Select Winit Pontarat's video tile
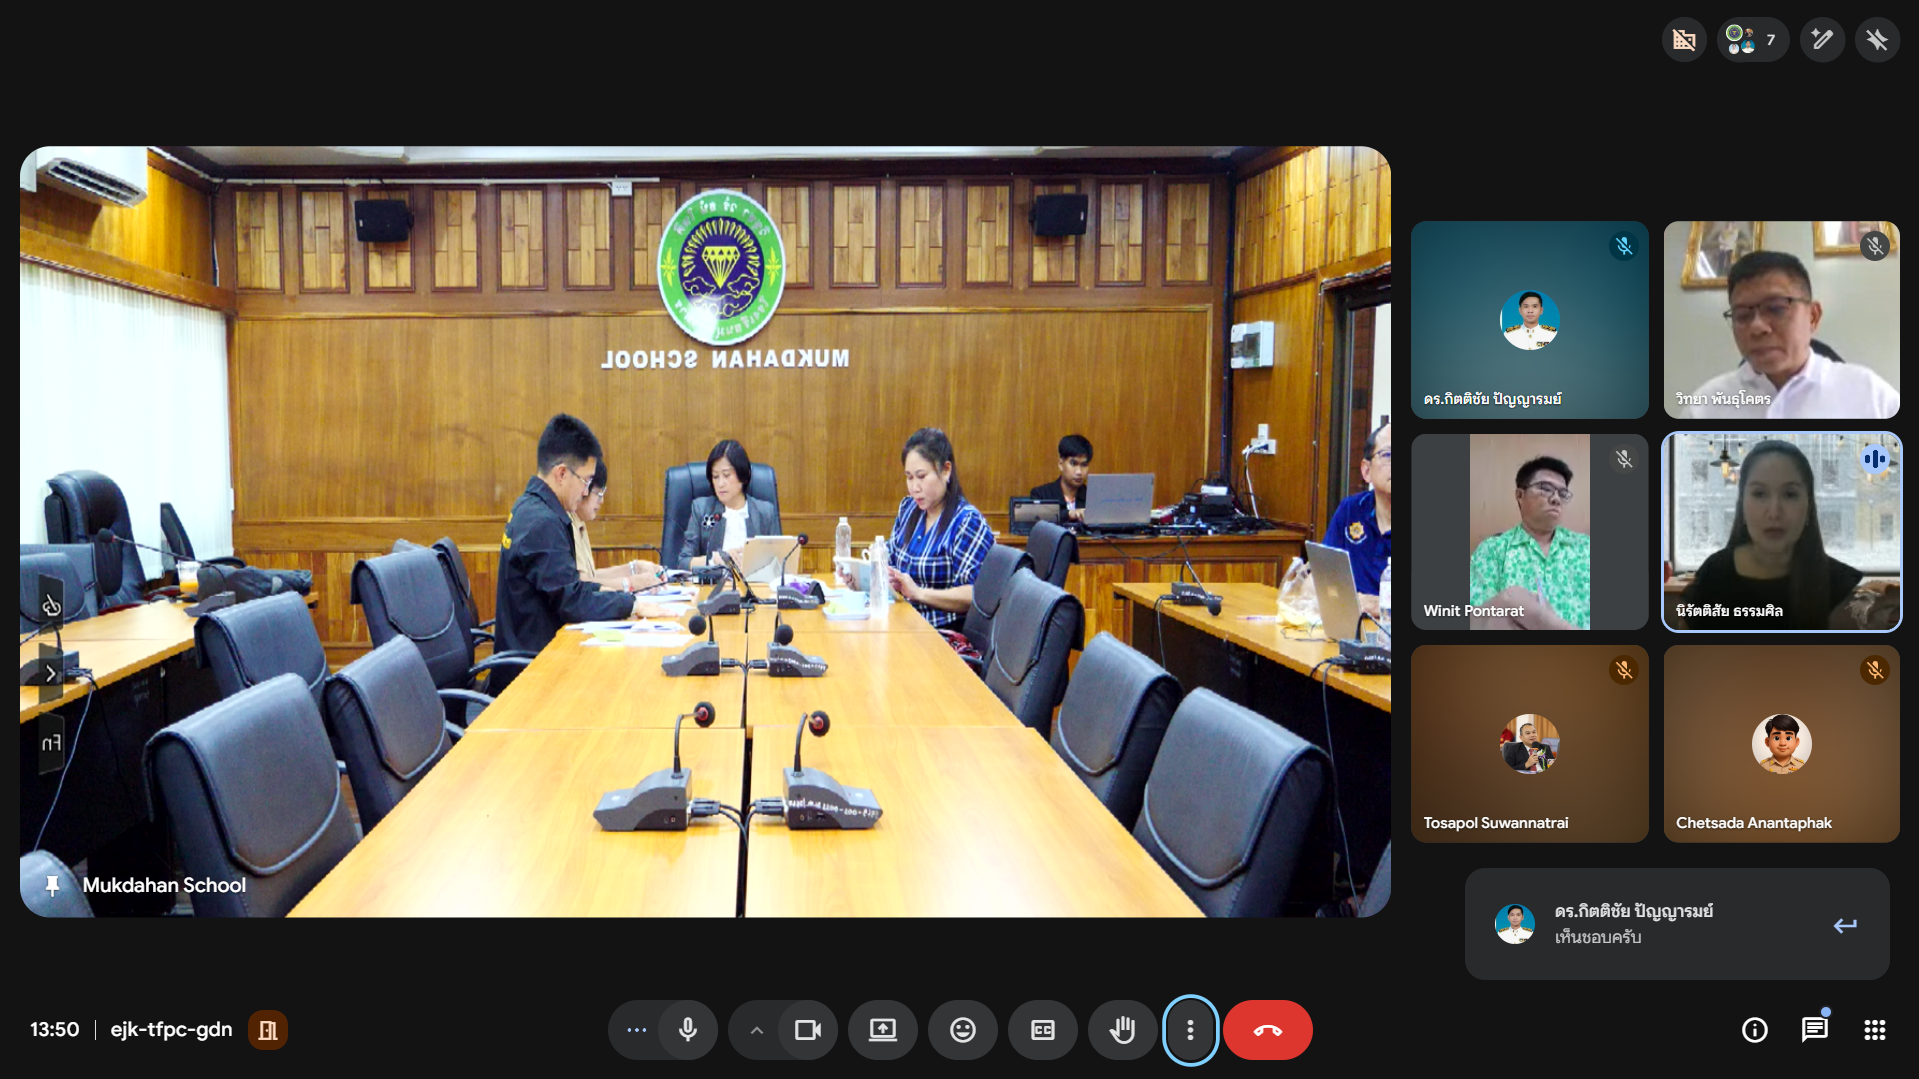 pos(1529,531)
